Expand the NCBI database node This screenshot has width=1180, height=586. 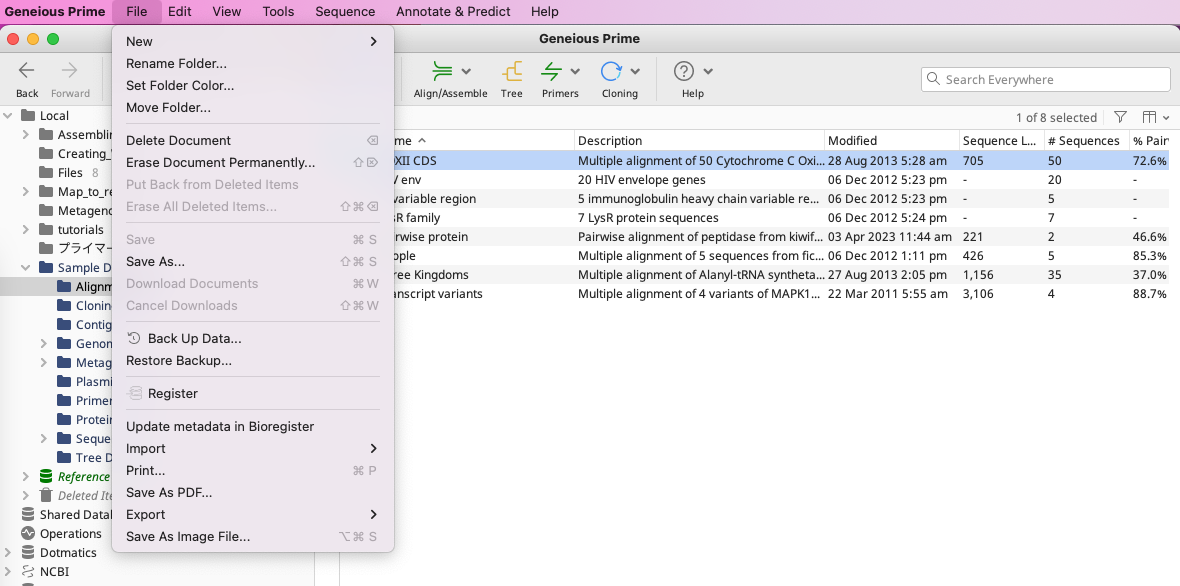point(9,572)
